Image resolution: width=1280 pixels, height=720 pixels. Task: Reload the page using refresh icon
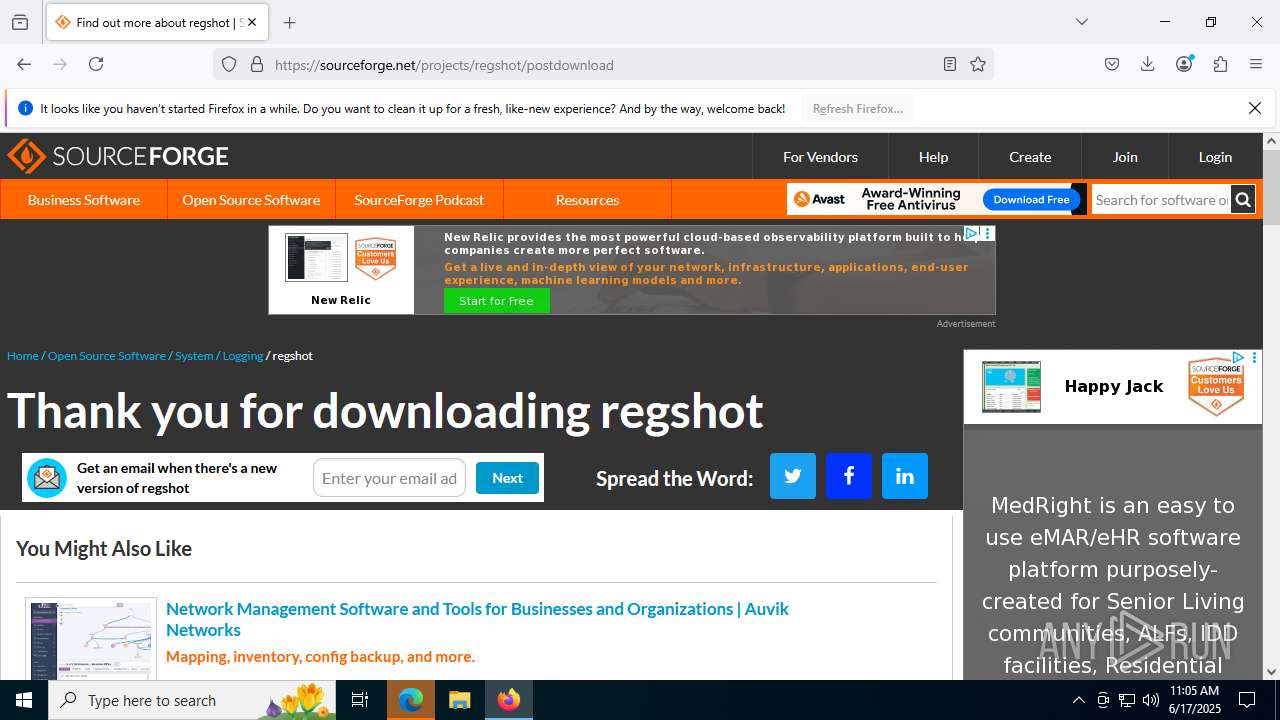click(96, 64)
